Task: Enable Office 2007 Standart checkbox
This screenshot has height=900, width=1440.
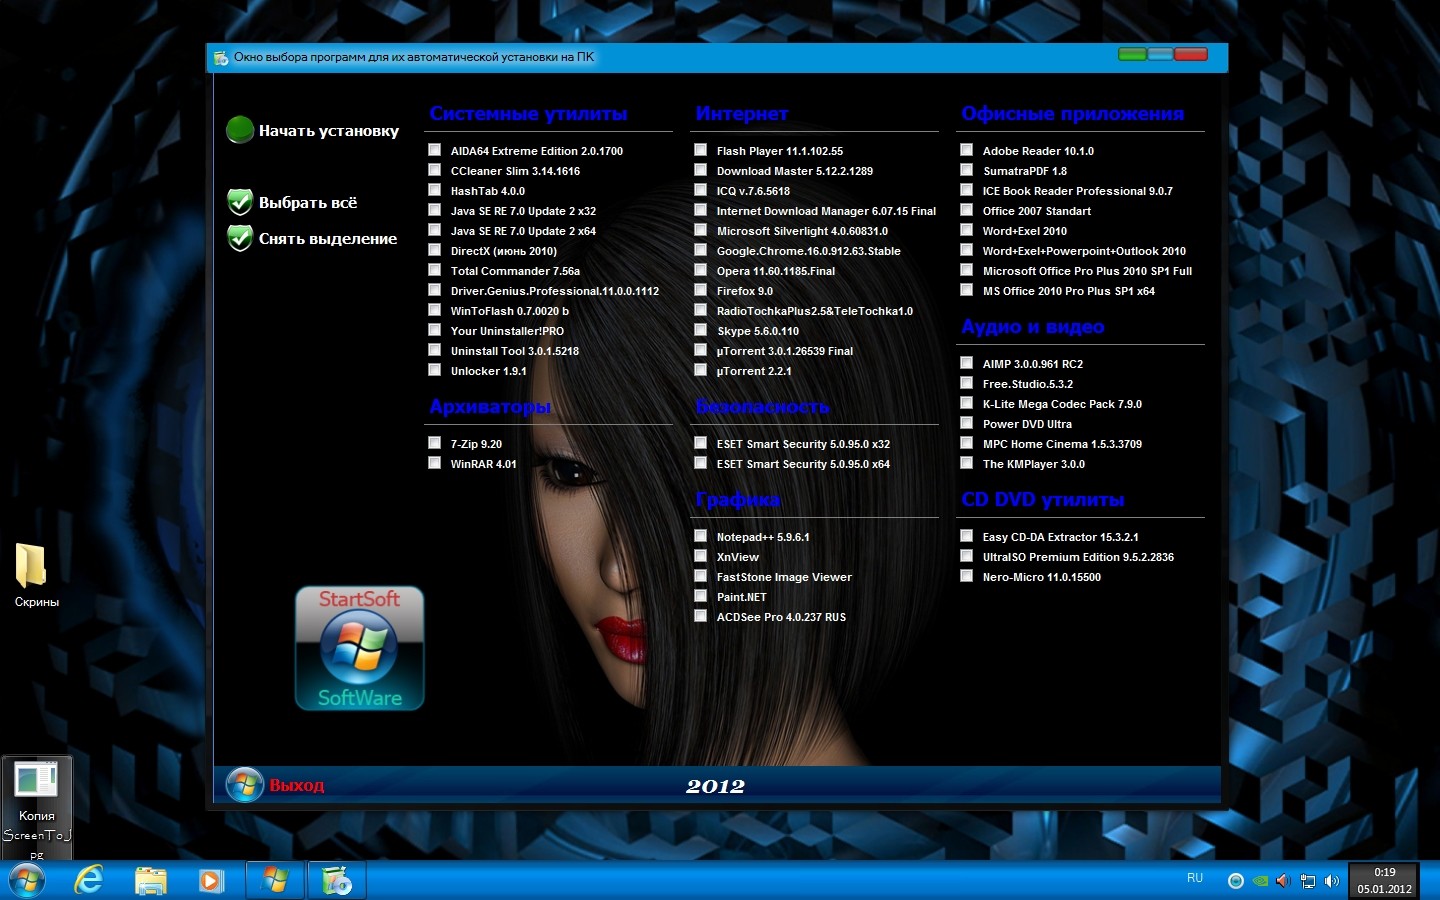Action: (x=967, y=210)
